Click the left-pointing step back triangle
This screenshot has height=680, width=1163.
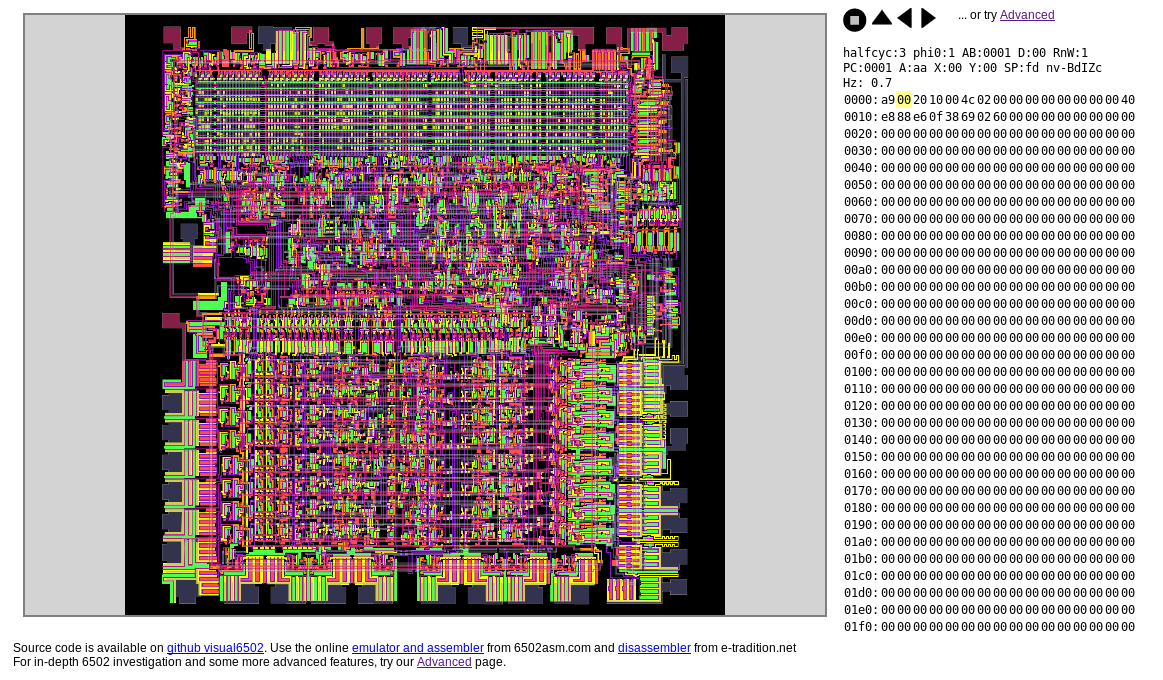tap(905, 18)
